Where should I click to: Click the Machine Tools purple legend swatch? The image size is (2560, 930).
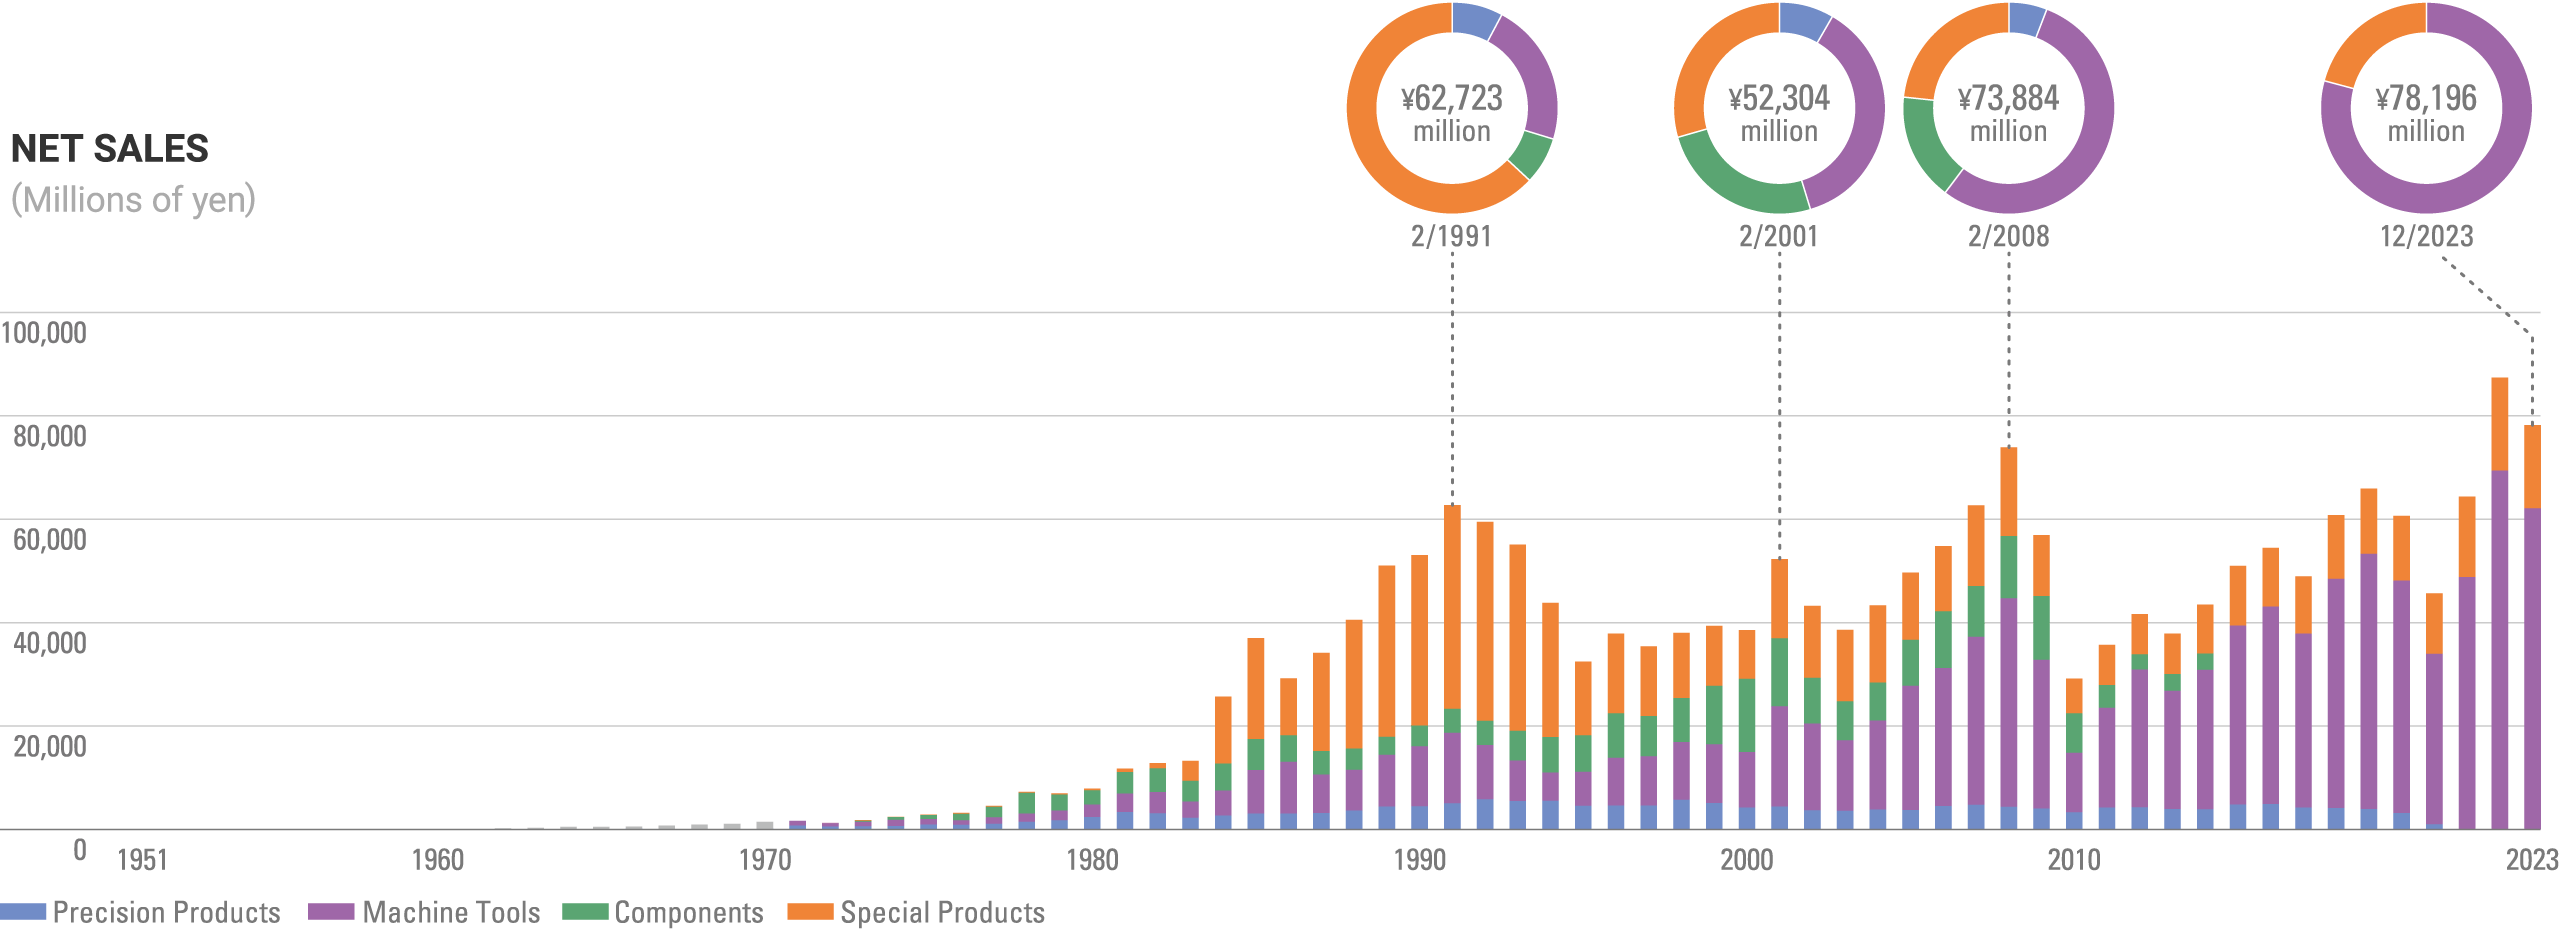point(331,912)
